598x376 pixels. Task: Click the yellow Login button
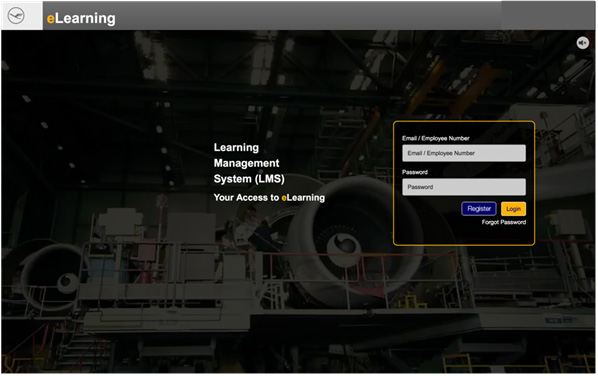pyautogui.click(x=513, y=209)
